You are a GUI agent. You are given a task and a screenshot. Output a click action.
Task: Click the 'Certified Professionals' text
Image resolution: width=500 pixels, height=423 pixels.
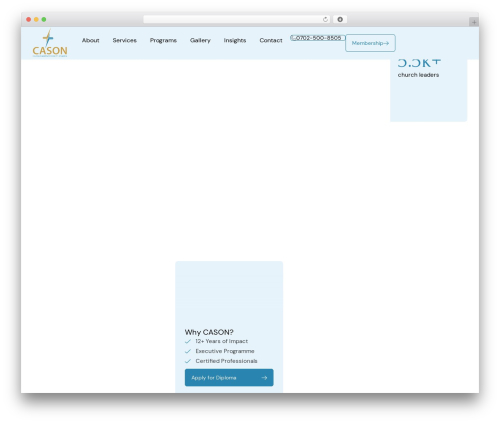click(226, 361)
